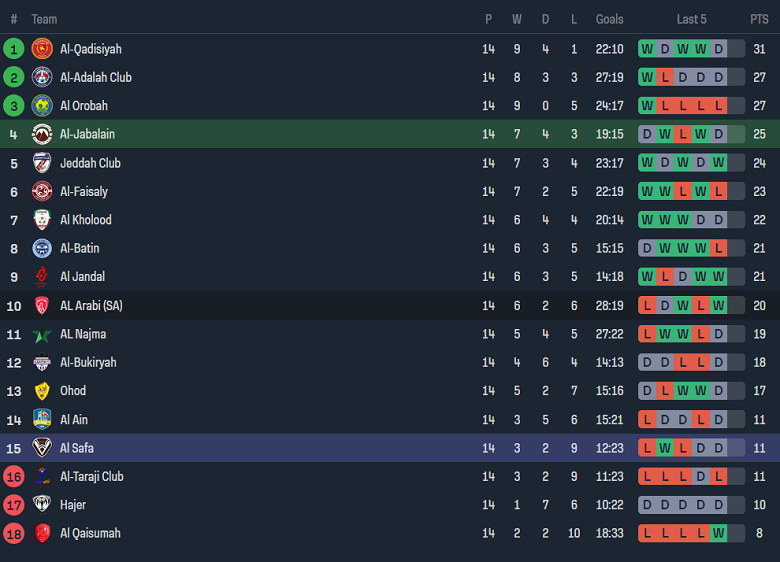Click Al-Qadisiyah's rank 1 green badge
The image size is (780, 562).
pyautogui.click(x=14, y=49)
